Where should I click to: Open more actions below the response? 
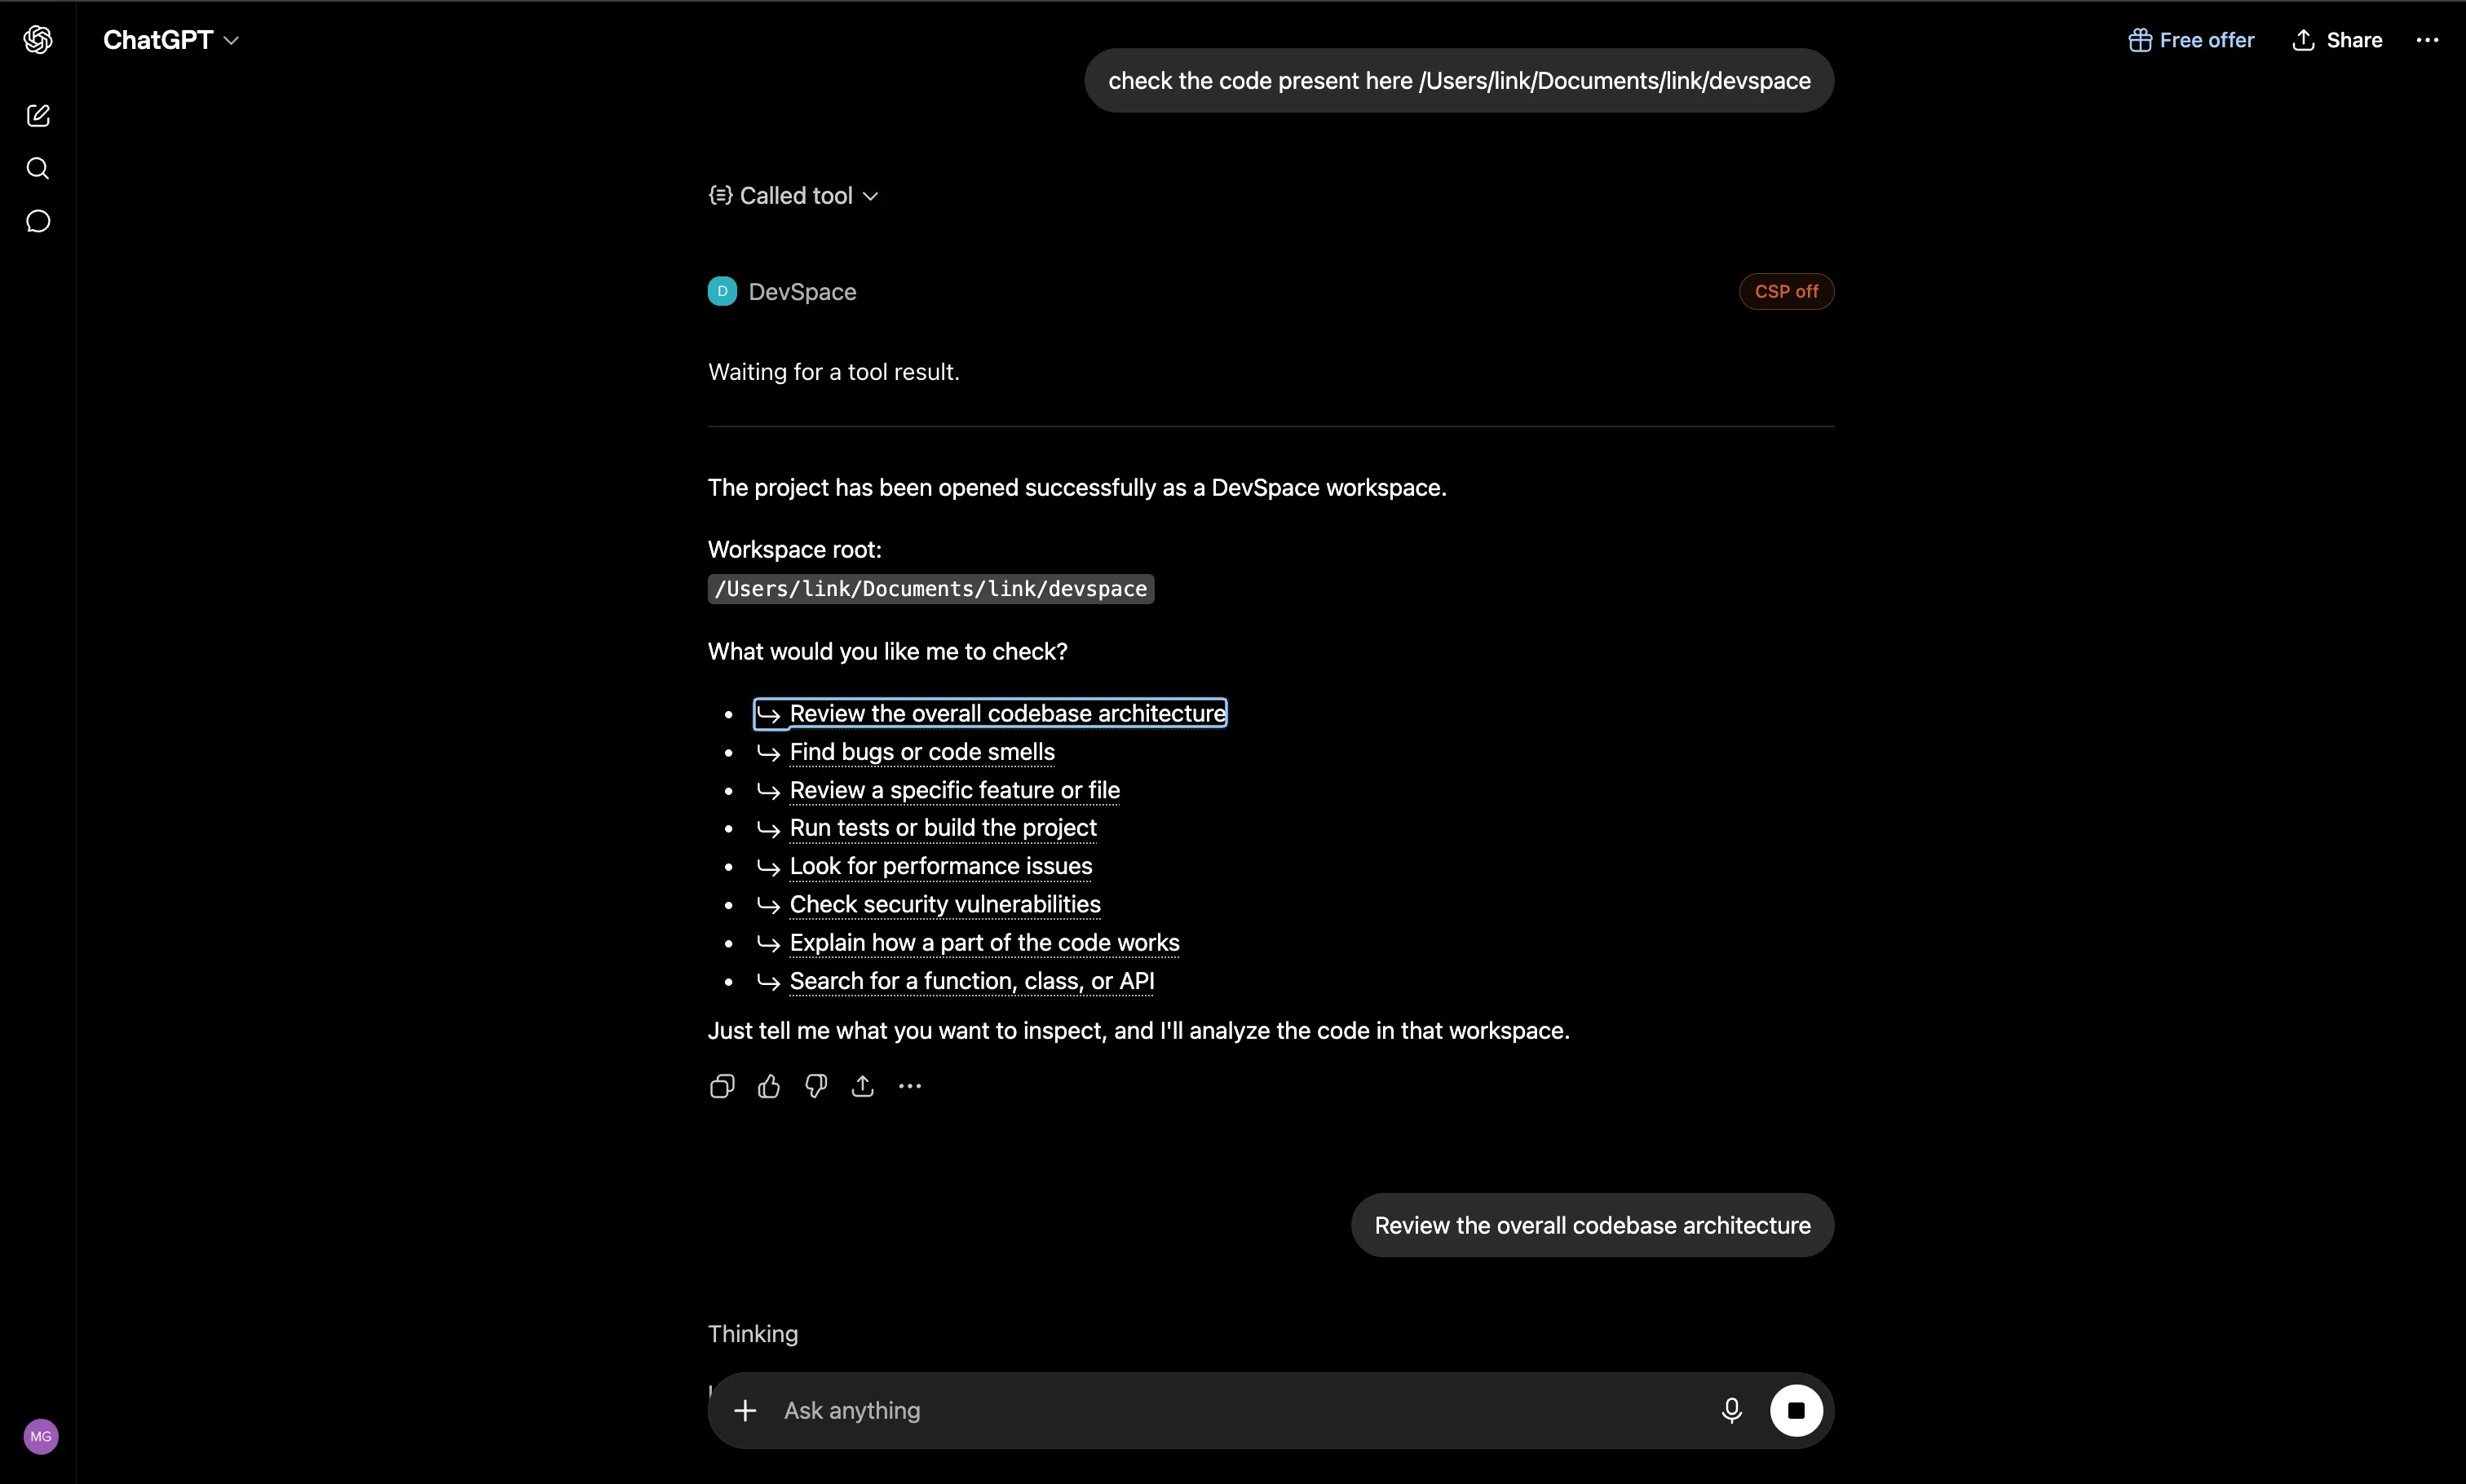(x=910, y=1086)
